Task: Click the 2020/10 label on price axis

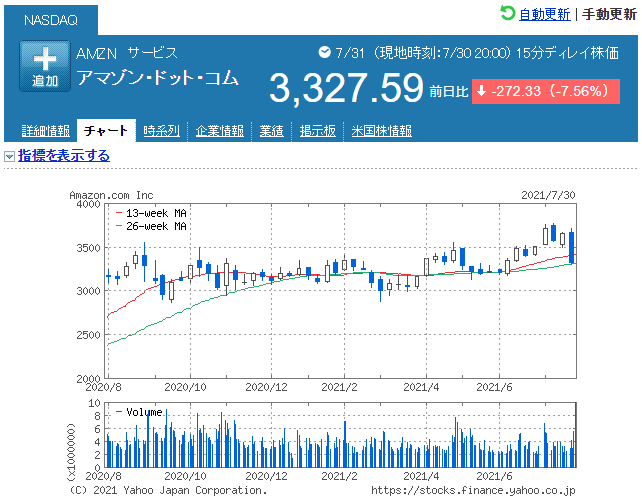Action: (x=185, y=387)
